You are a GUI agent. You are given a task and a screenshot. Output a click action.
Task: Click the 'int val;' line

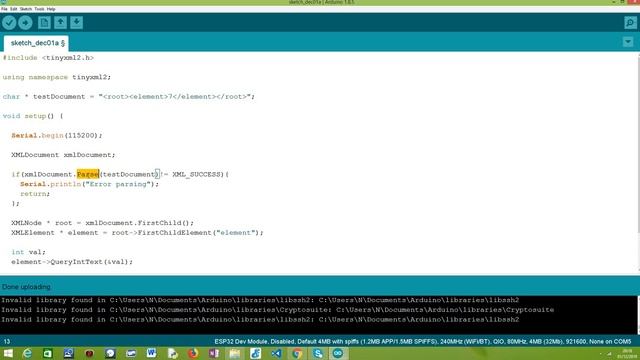click(29, 252)
